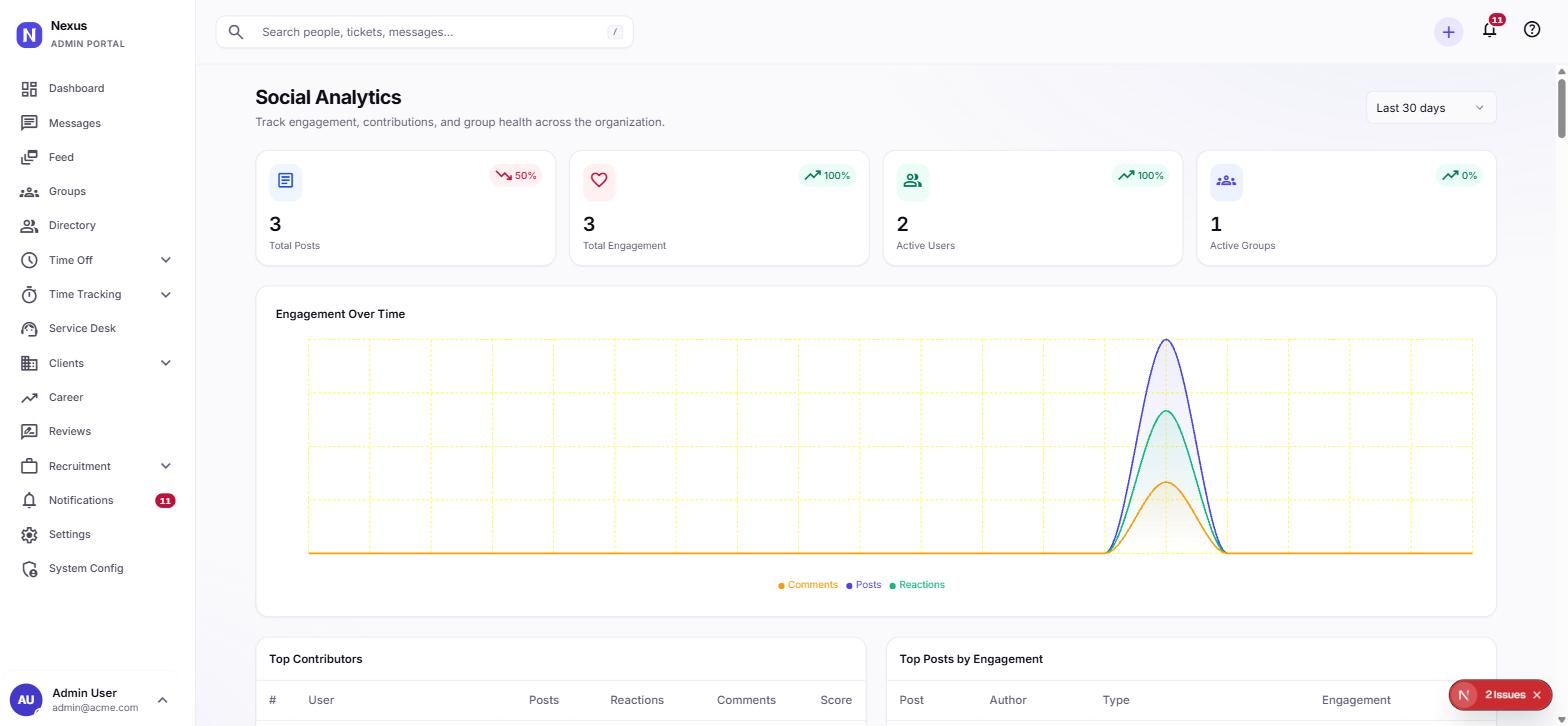Toggle Posts series in chart legend
1568x726 pixels.
[864, 585]
